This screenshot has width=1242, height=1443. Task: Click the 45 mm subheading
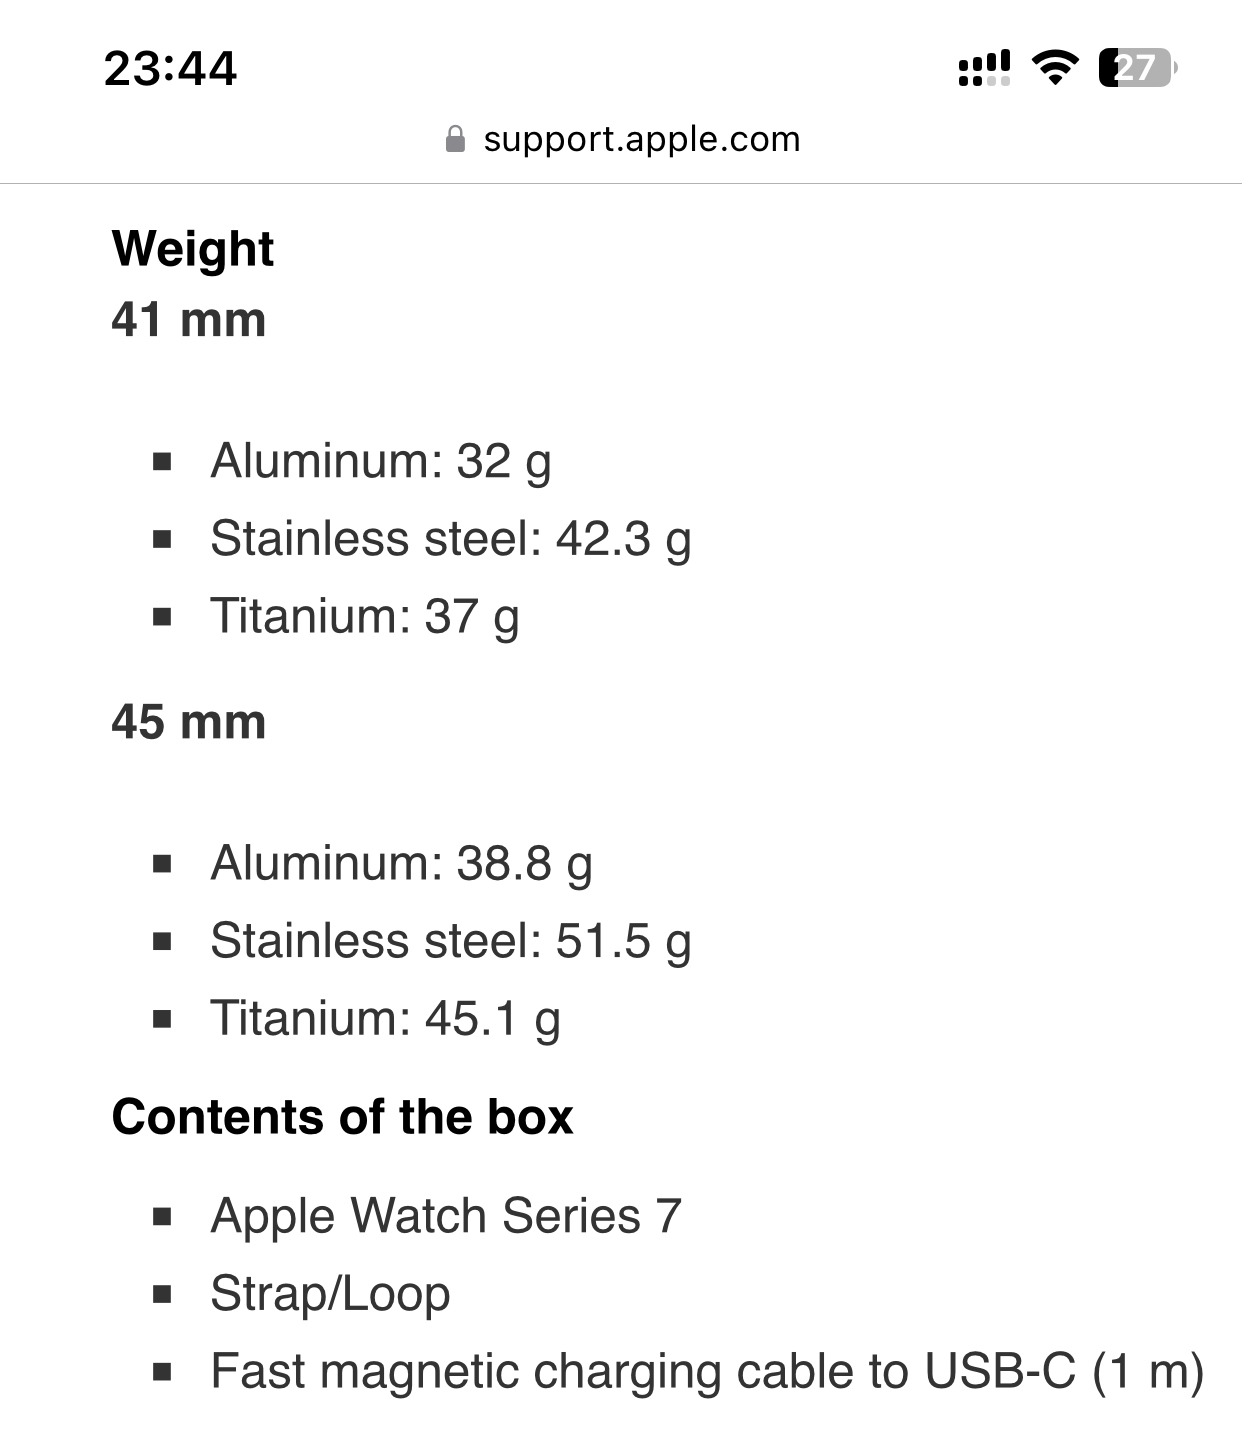pos(189,722)
